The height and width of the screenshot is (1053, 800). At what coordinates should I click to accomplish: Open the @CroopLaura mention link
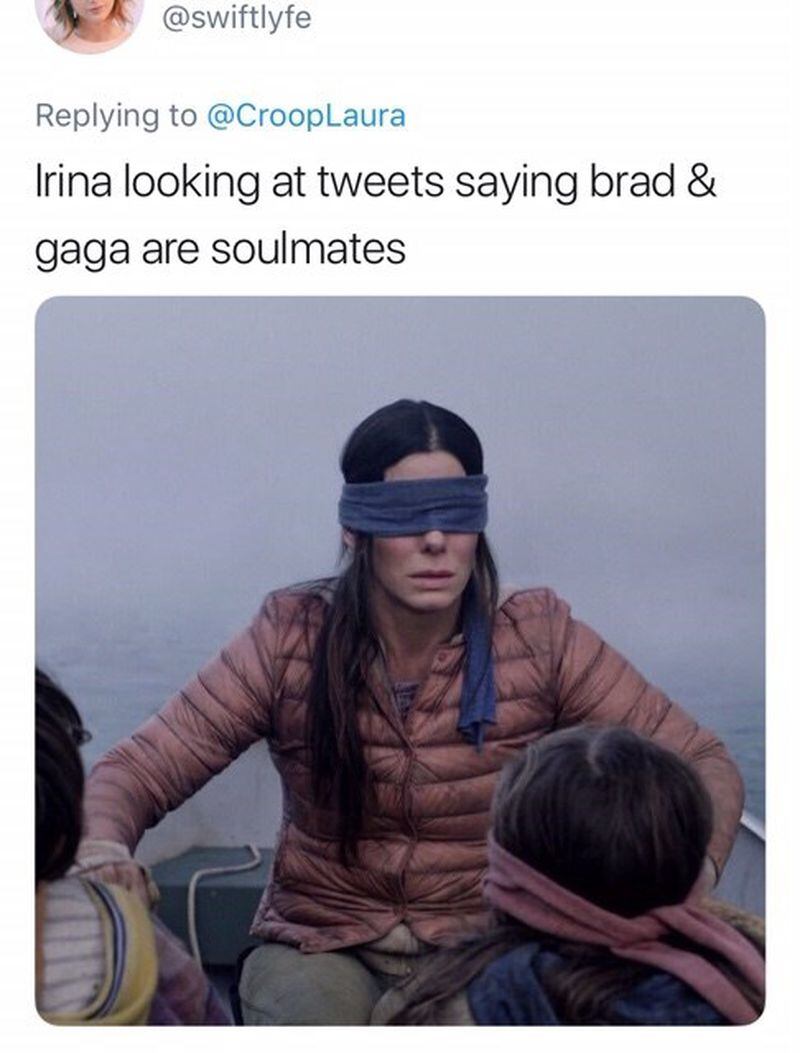[307, 116]
